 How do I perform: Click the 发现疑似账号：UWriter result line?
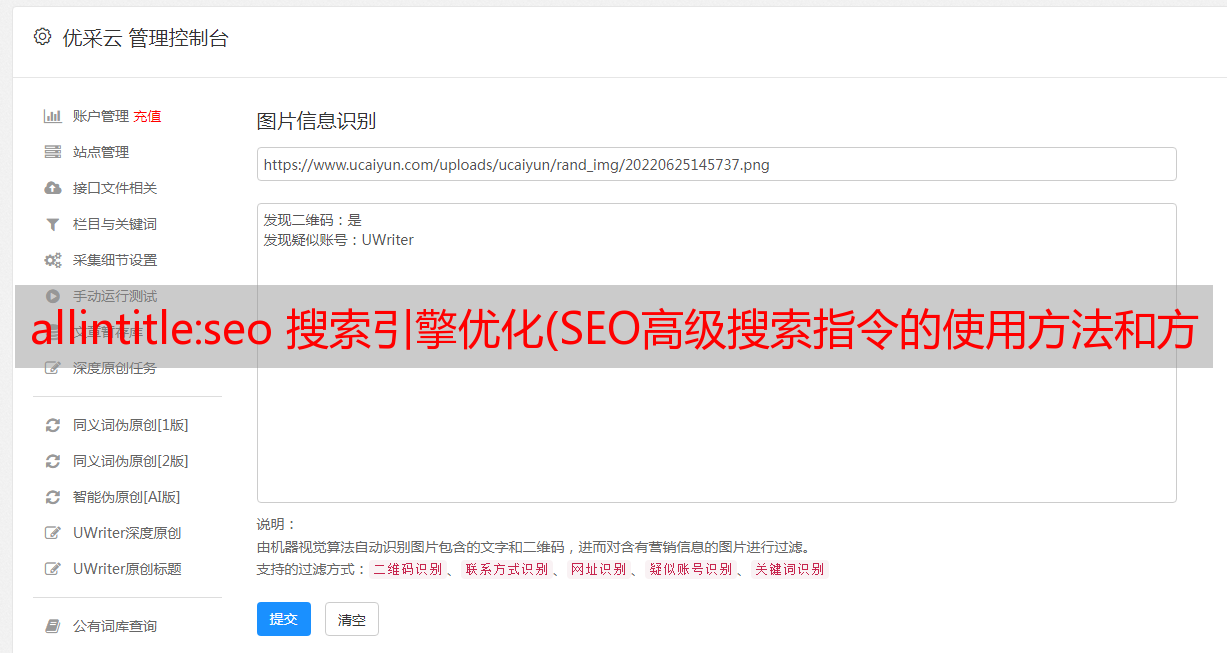point(338,240)
